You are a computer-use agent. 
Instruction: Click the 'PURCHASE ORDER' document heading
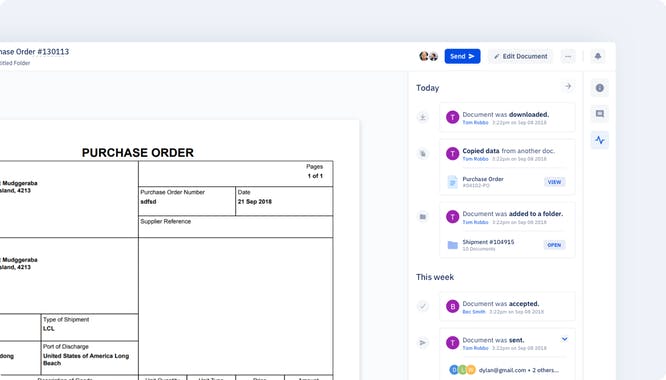[x=138, y=152]
